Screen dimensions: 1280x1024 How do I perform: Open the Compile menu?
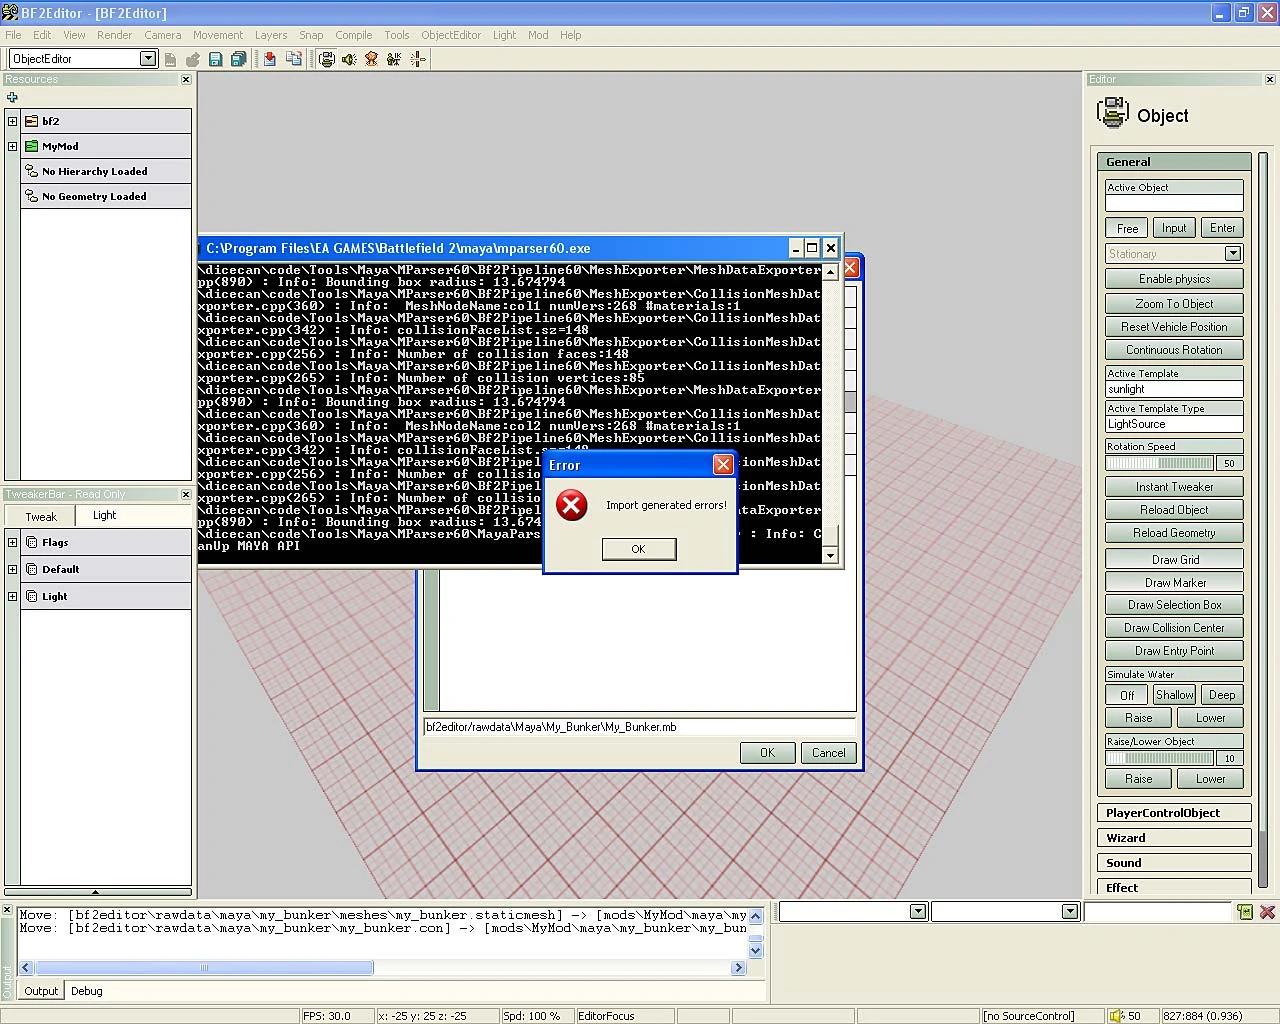(x=353, y=35)
